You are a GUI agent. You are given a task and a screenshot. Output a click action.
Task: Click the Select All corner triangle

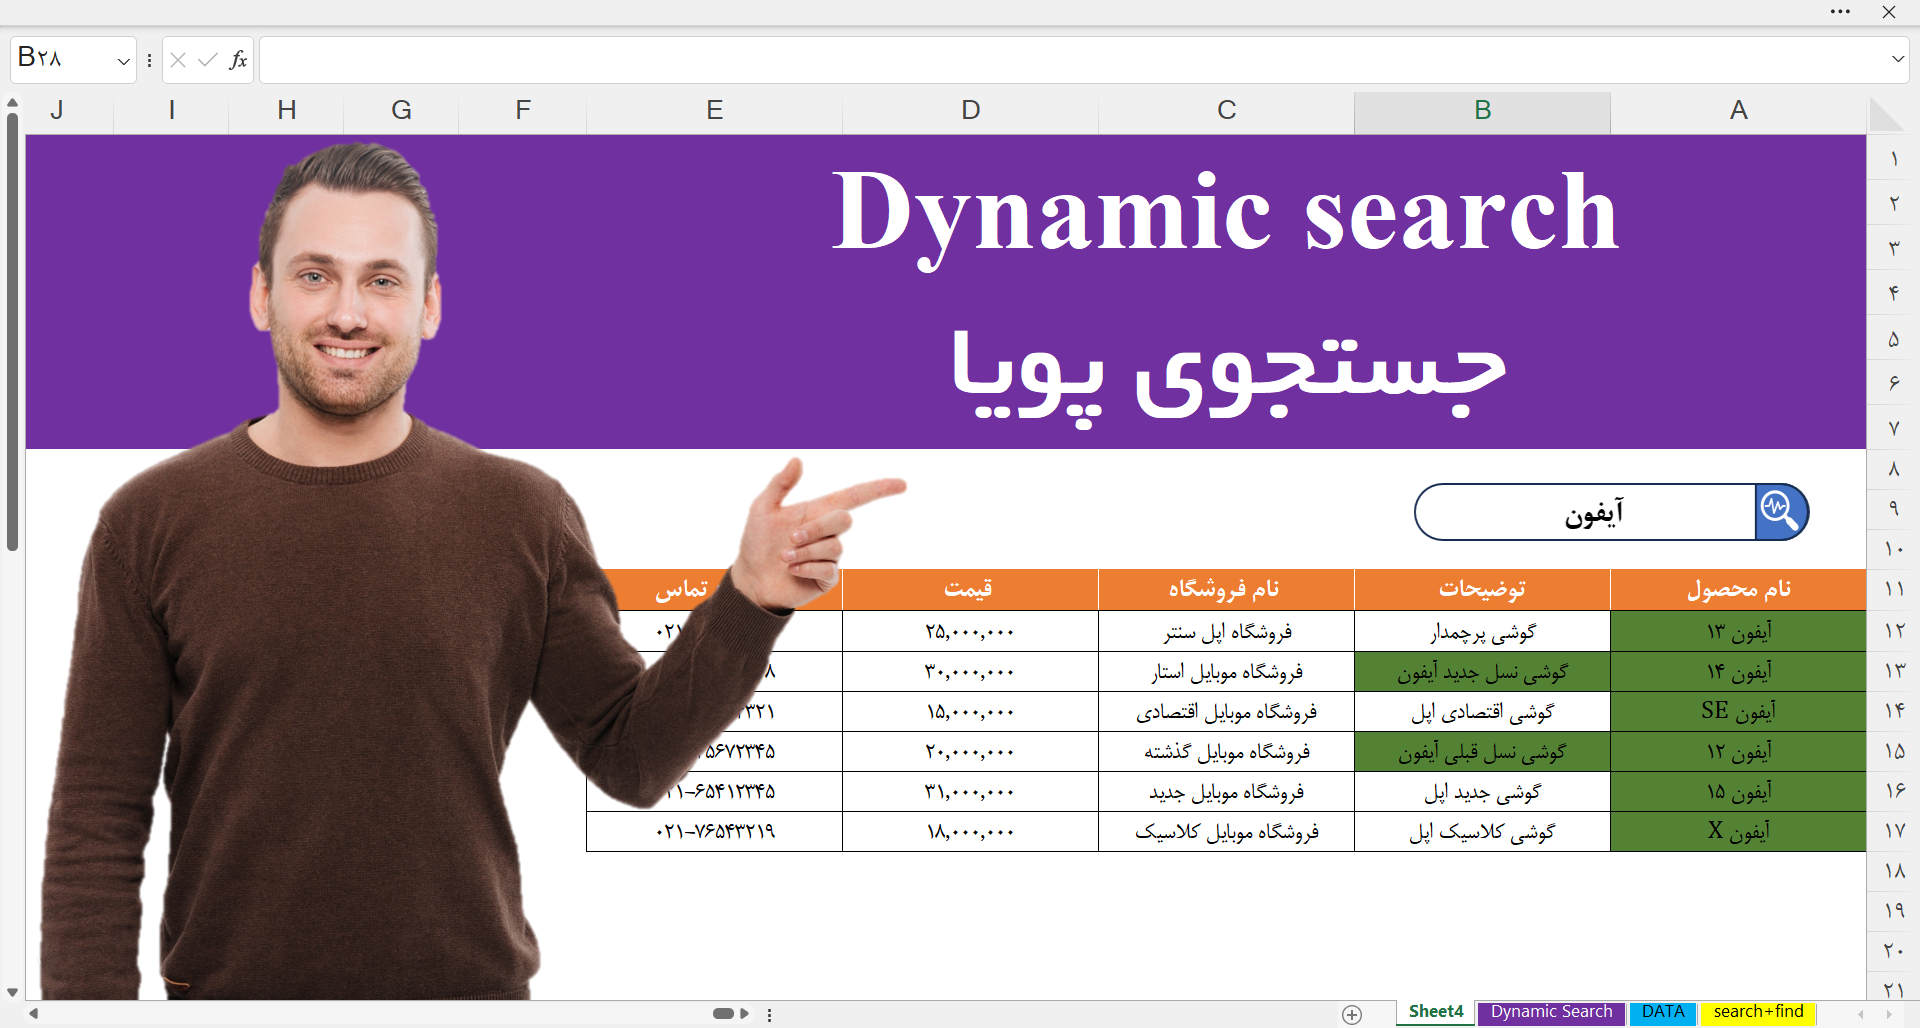pyautogui.click(x=1886, y=113)
